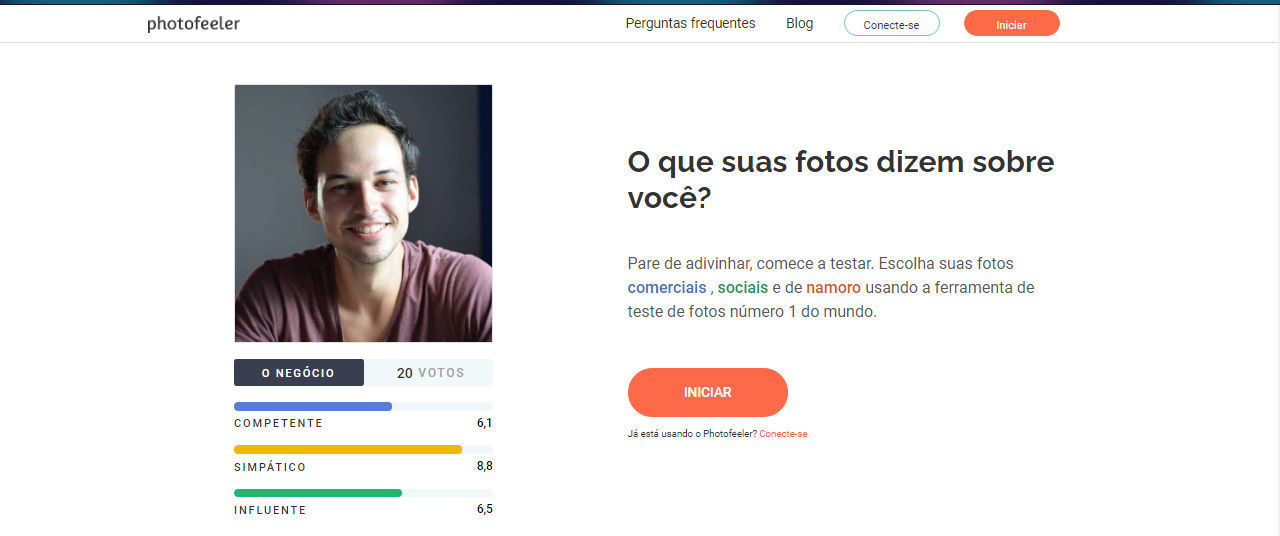Image resolution: width=1280 pixels, height=536 pixels.
Task: Click the green Influente rating bar
Action: click(x=318, y=493)
